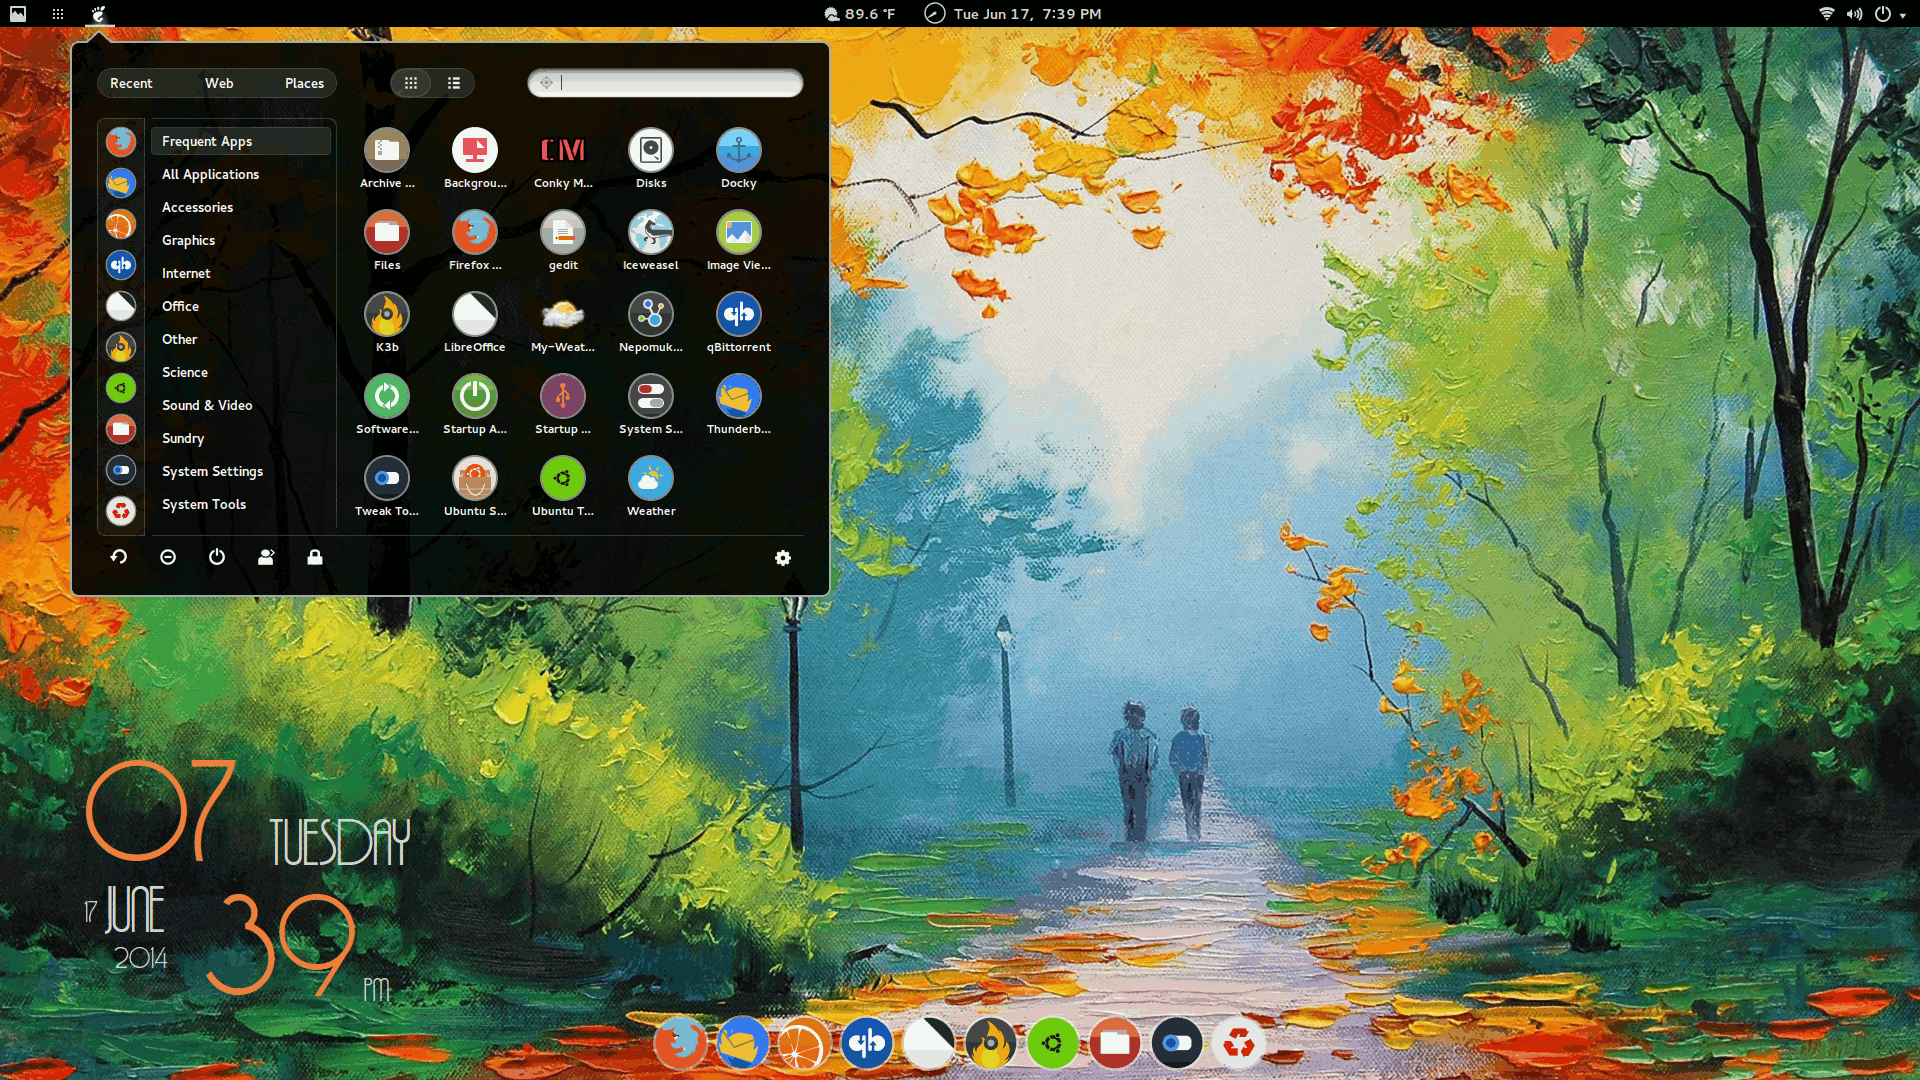This screenshot has height=1080, width=1920.
Task: Open Ubuntu Tweak from the bottom dock
Action: 1053,1043
